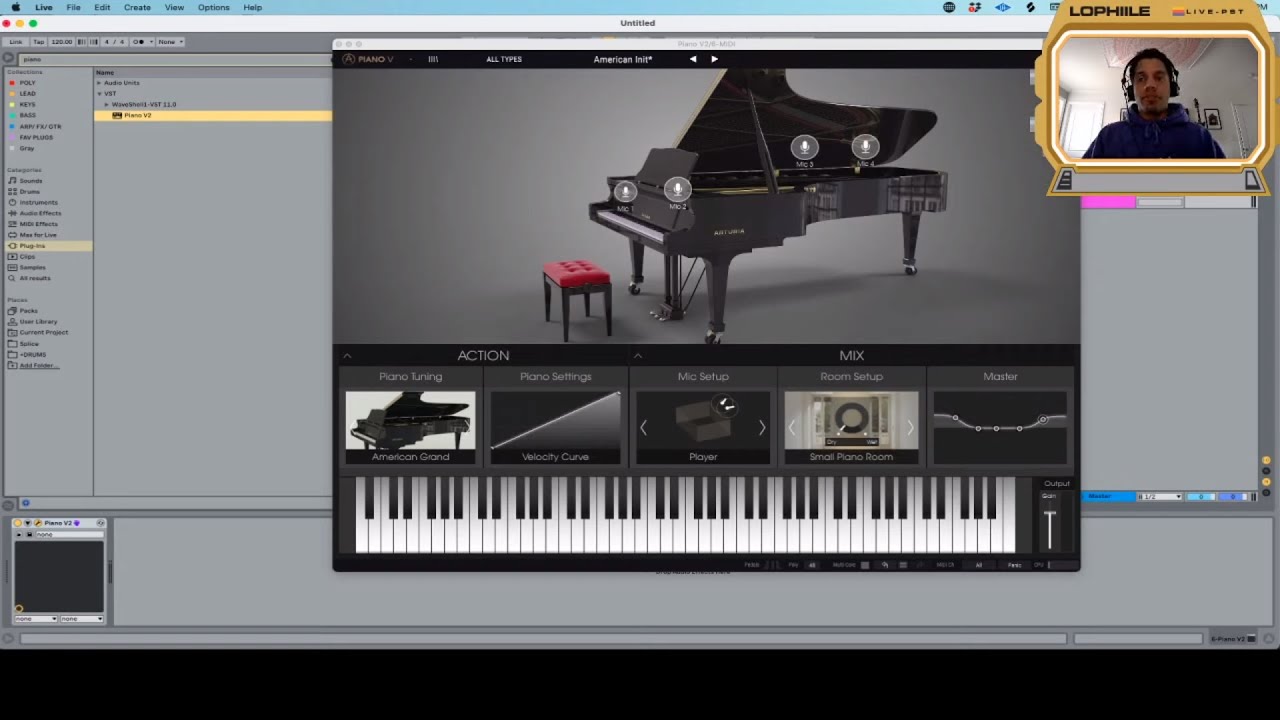This screenshot has width=1280, height=720.
Task: Open the MIDI Effects category
Action: pyautogui.click(x=39, y=224)
